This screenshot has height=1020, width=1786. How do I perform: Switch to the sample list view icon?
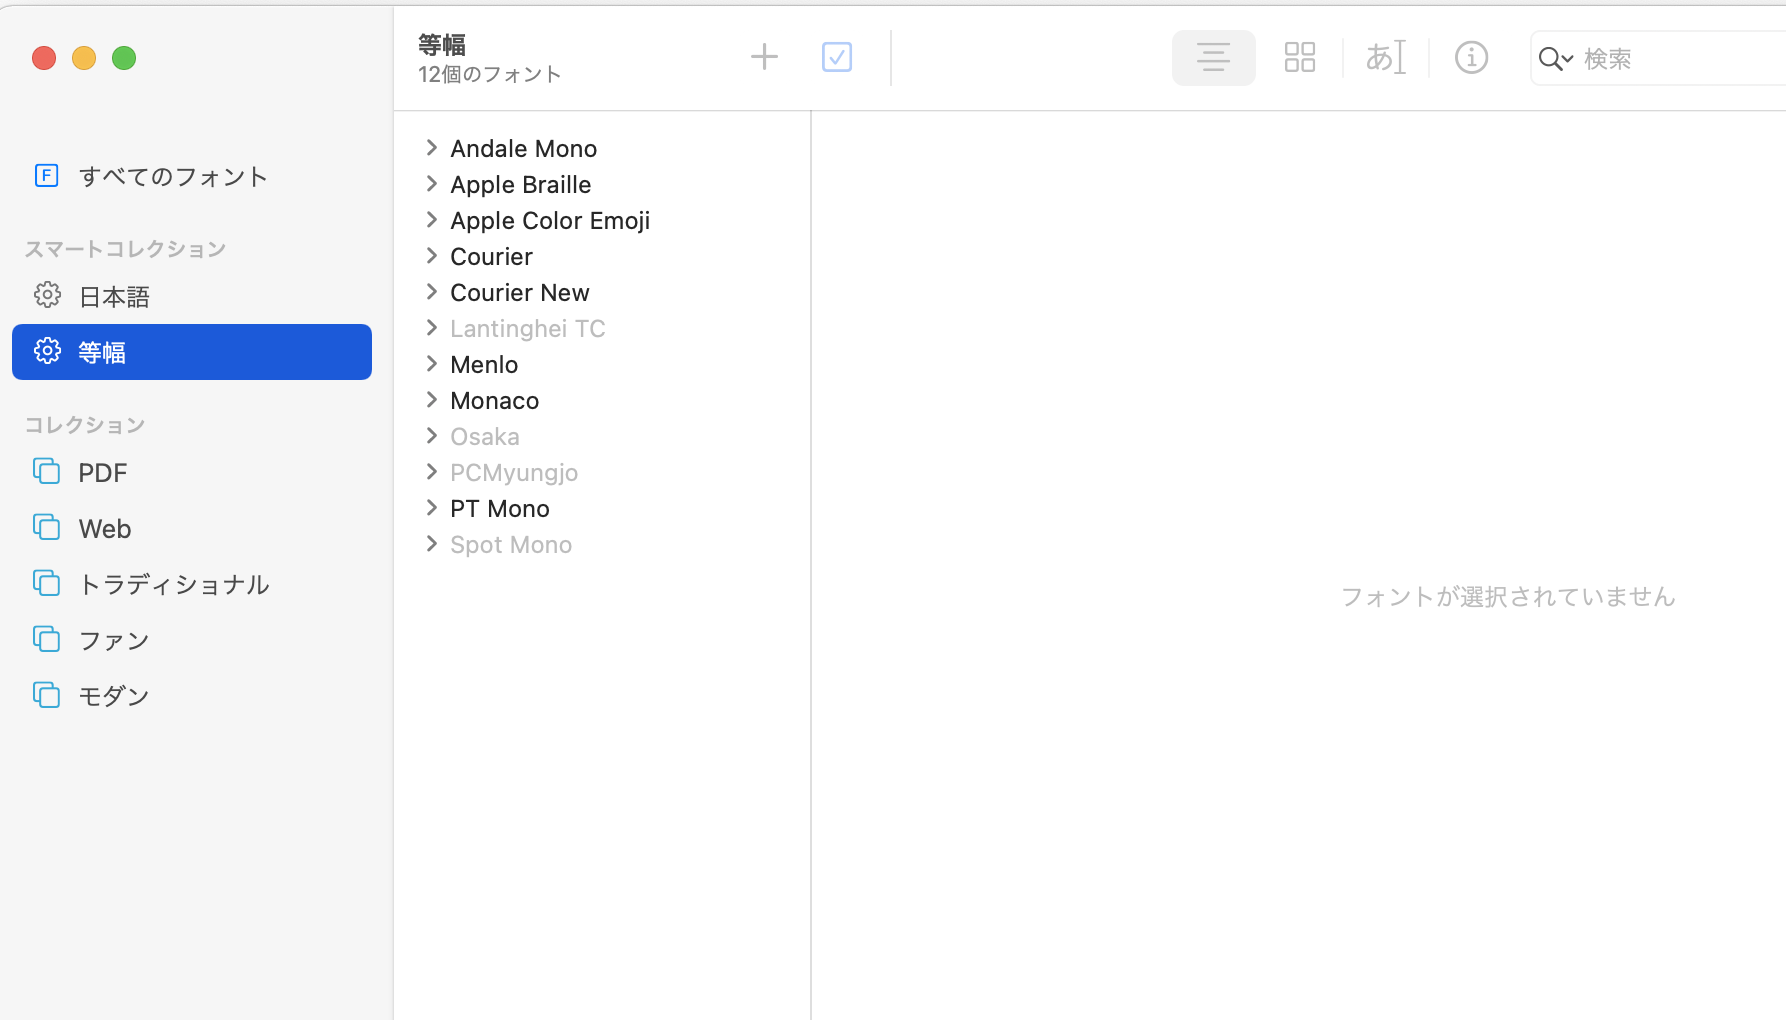(1213, 58)
